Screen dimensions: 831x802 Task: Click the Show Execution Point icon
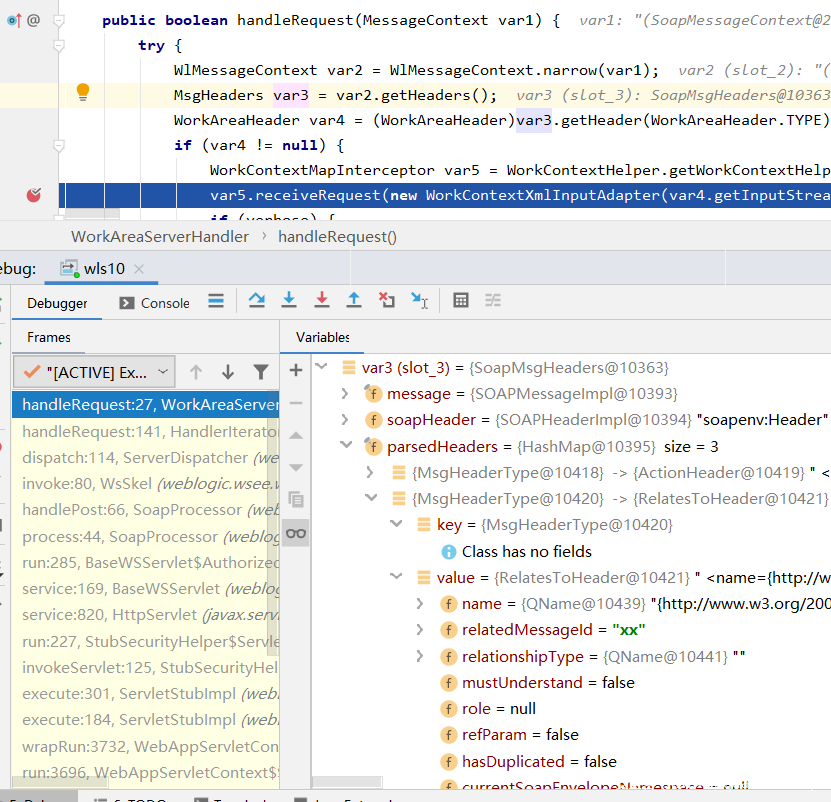[x=216, y=301]
